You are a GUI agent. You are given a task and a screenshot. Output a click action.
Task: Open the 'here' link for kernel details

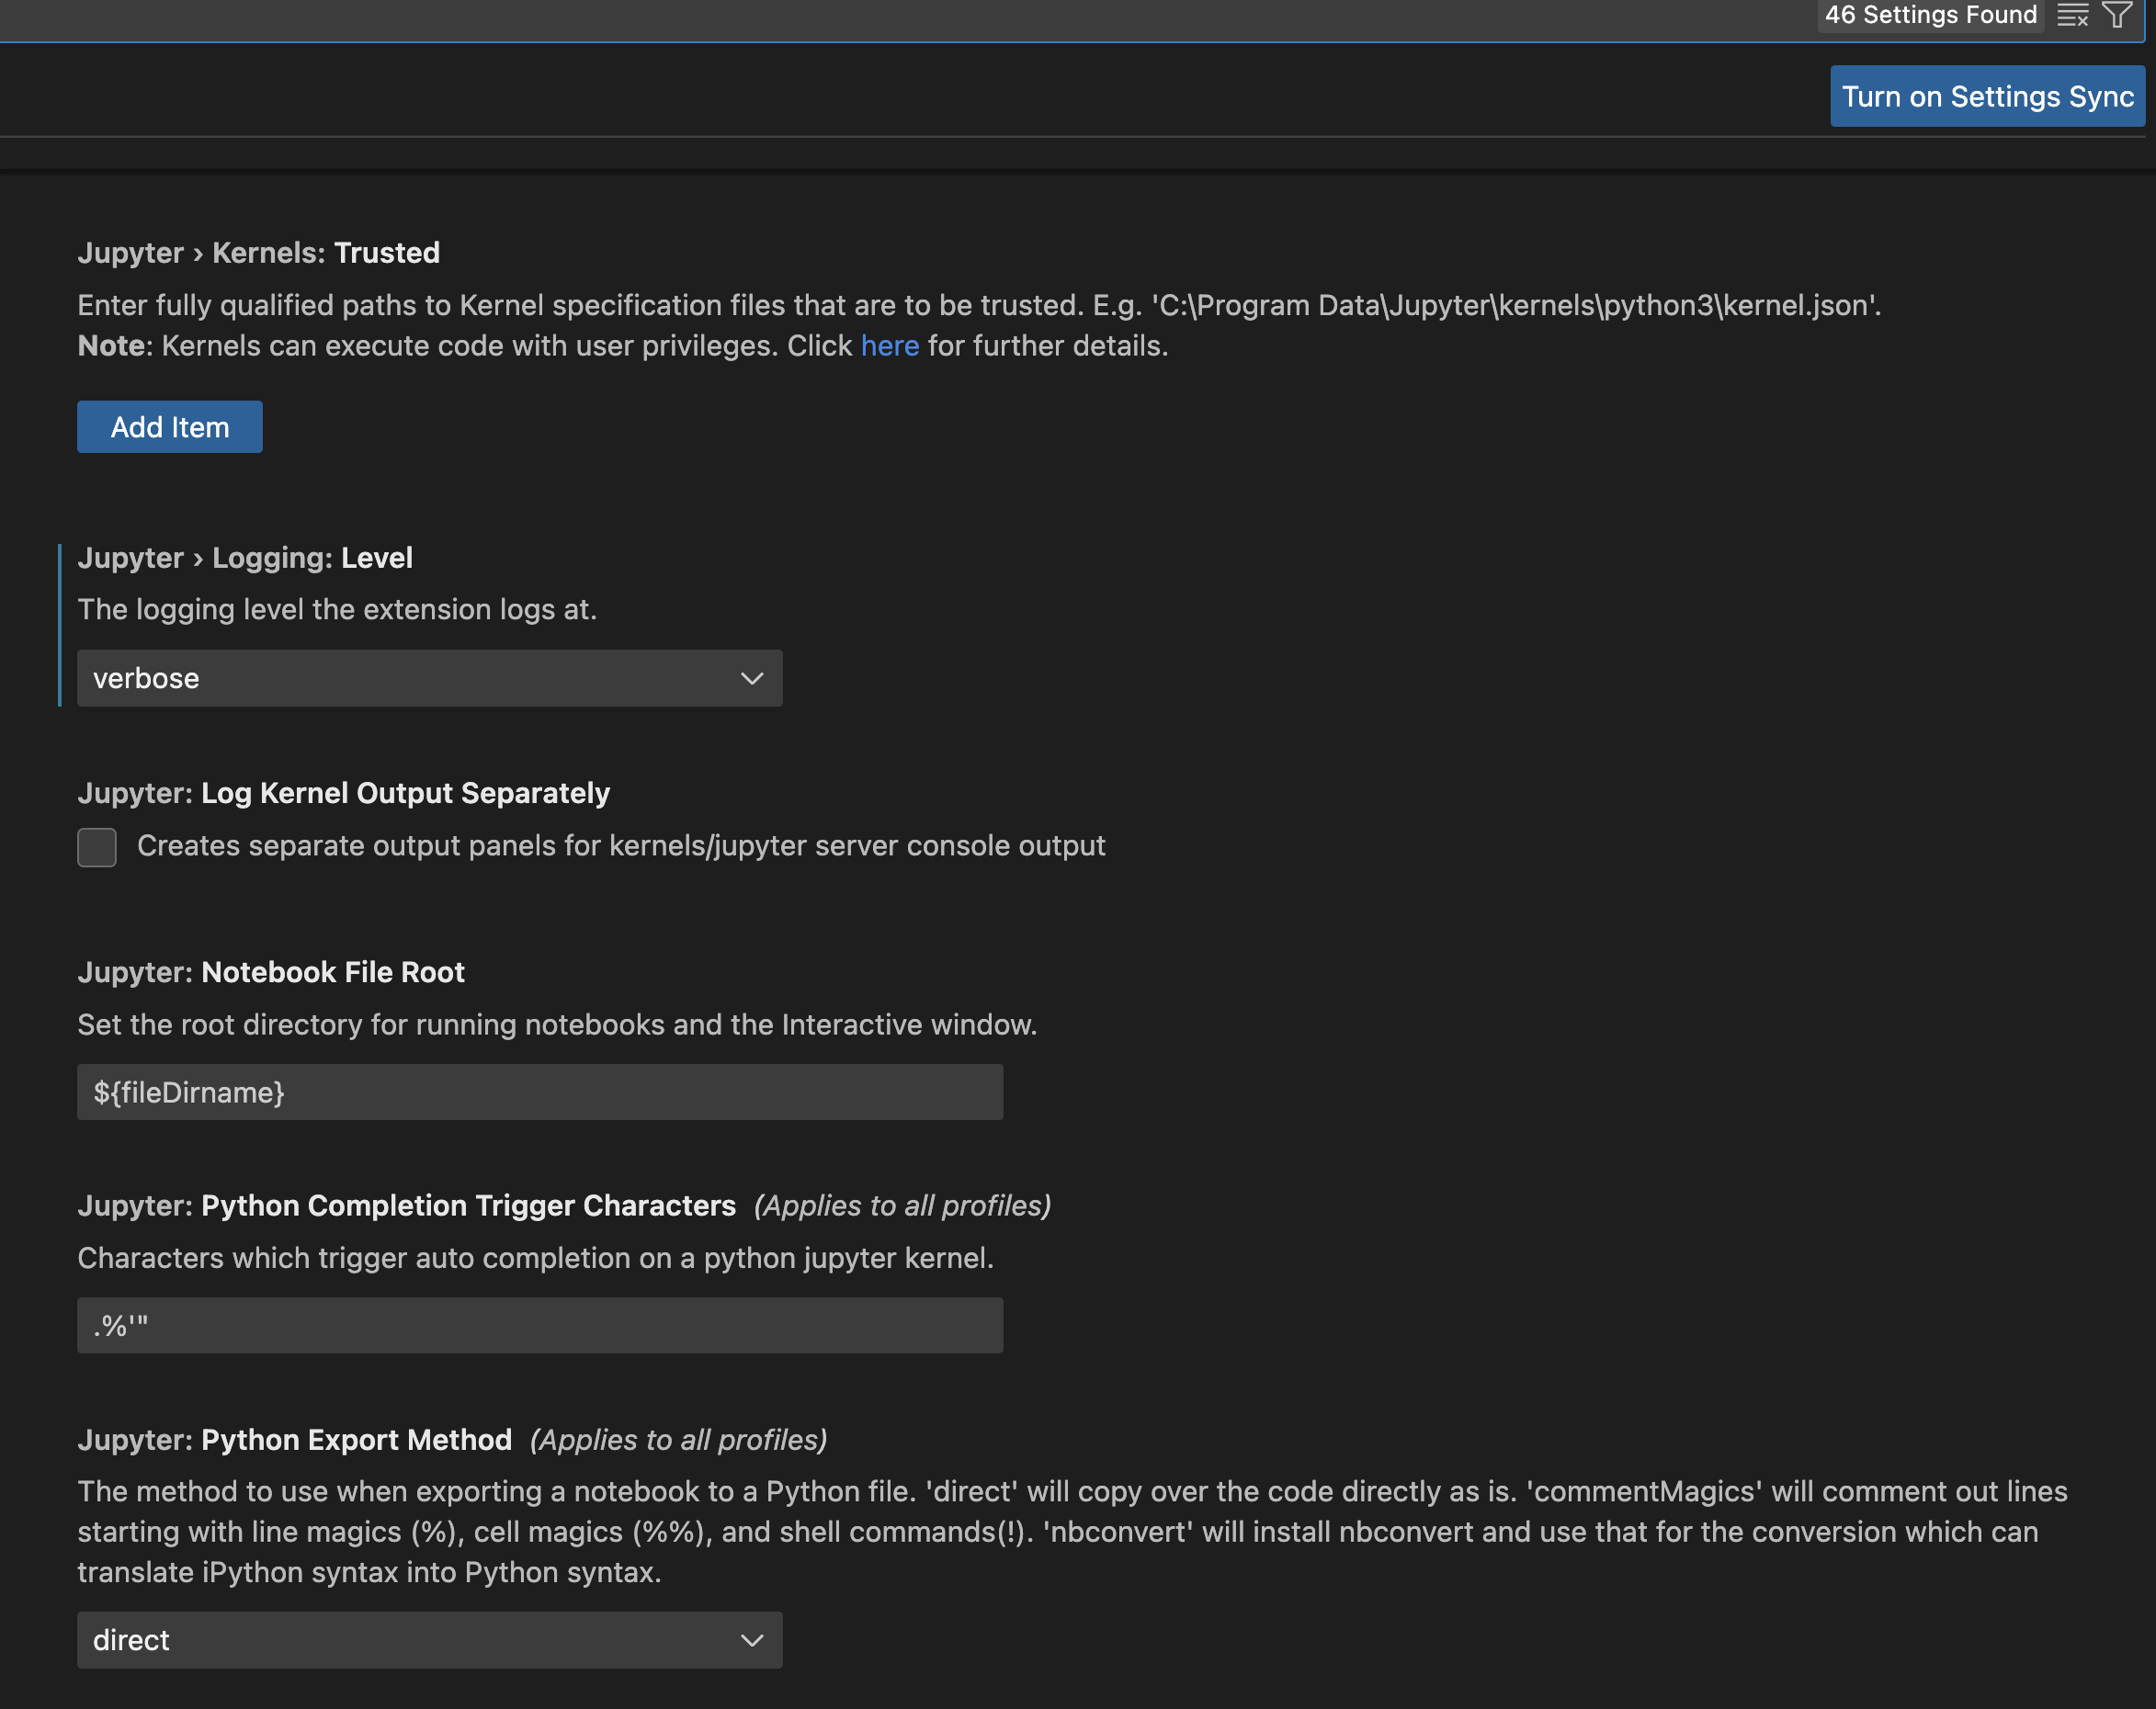point(889,346)
